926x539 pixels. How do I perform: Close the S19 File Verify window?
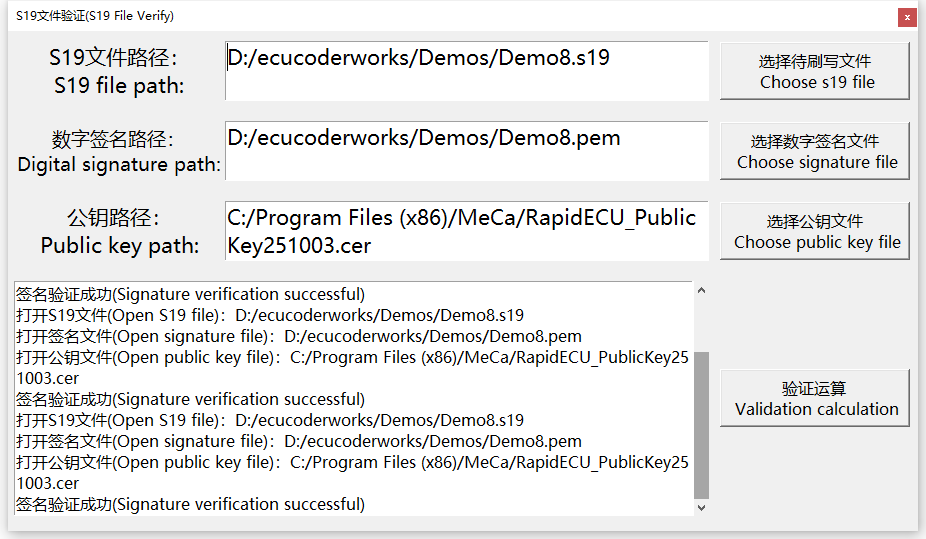pos(906,17)
